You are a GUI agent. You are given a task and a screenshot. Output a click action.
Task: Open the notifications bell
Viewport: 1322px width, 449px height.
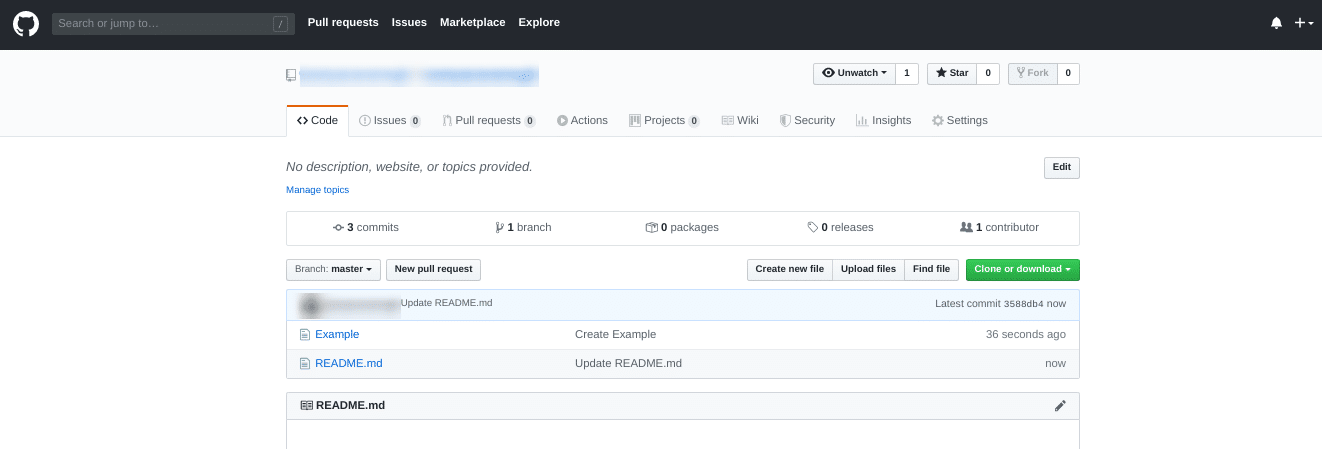point(1276,22)
